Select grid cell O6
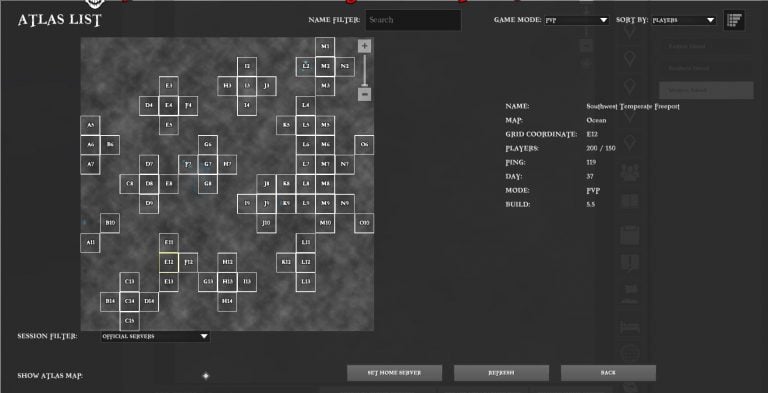Viewport: 768px width, 393px height. (x=364, y=145)
